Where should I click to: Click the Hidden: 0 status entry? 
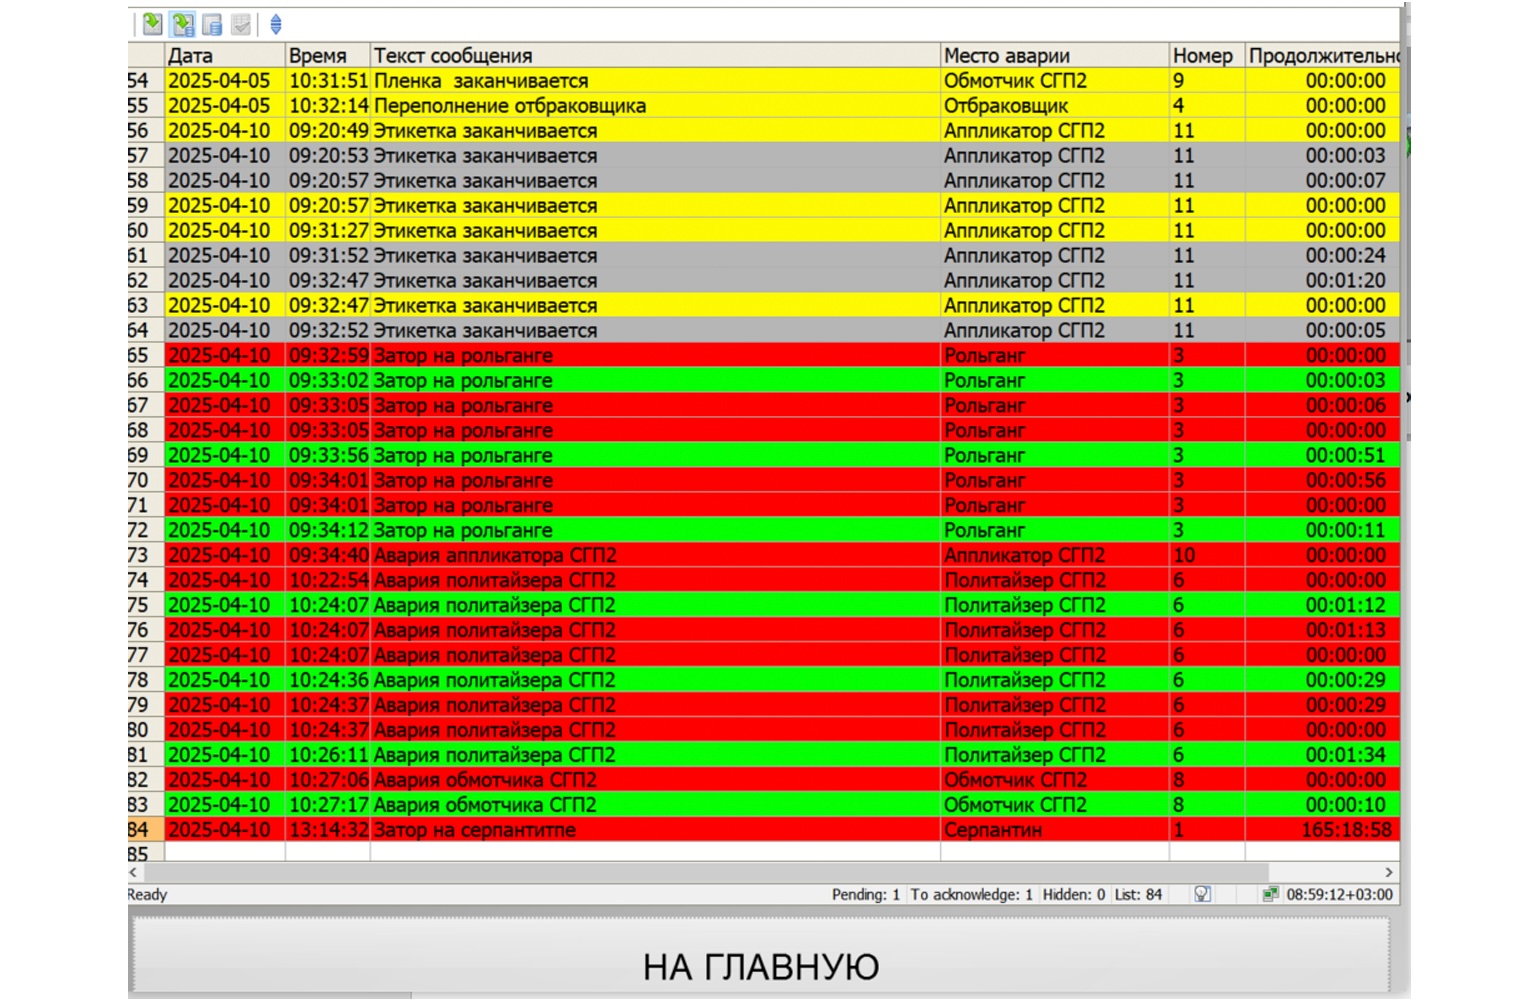tap(1074, 895)
